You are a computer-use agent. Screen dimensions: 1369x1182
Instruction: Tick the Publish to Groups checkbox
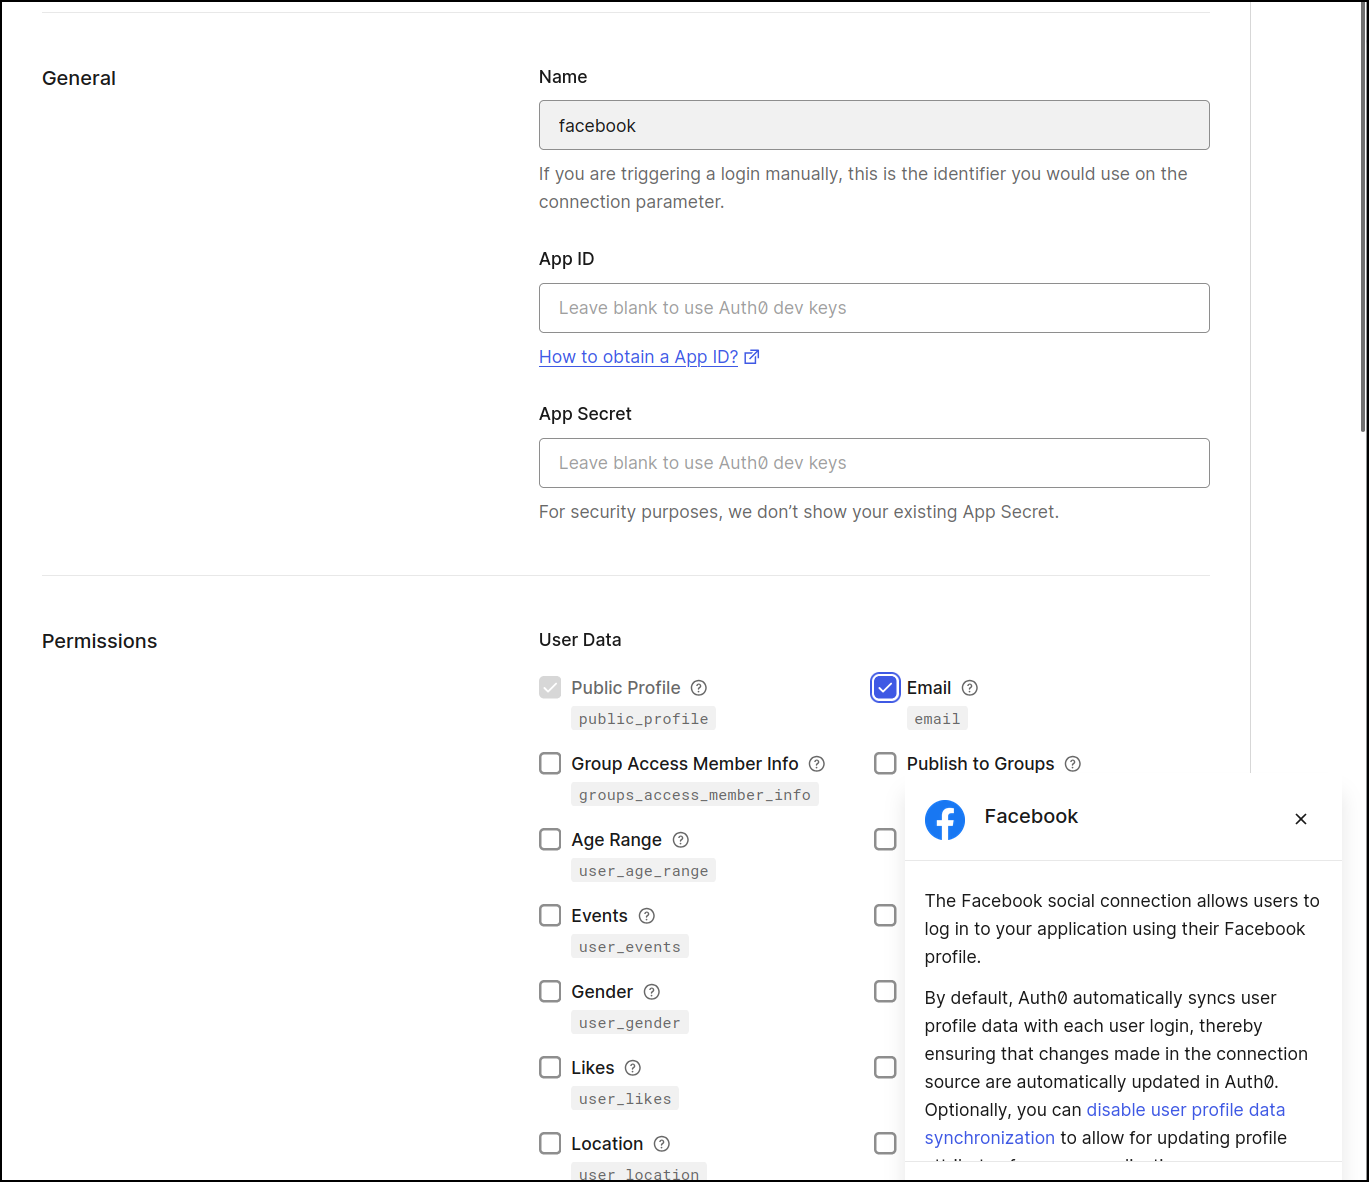coord(885,763)
